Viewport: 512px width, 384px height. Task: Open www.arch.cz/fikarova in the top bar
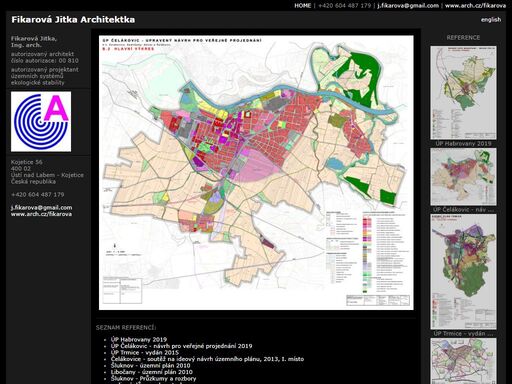tap(475, 6)
